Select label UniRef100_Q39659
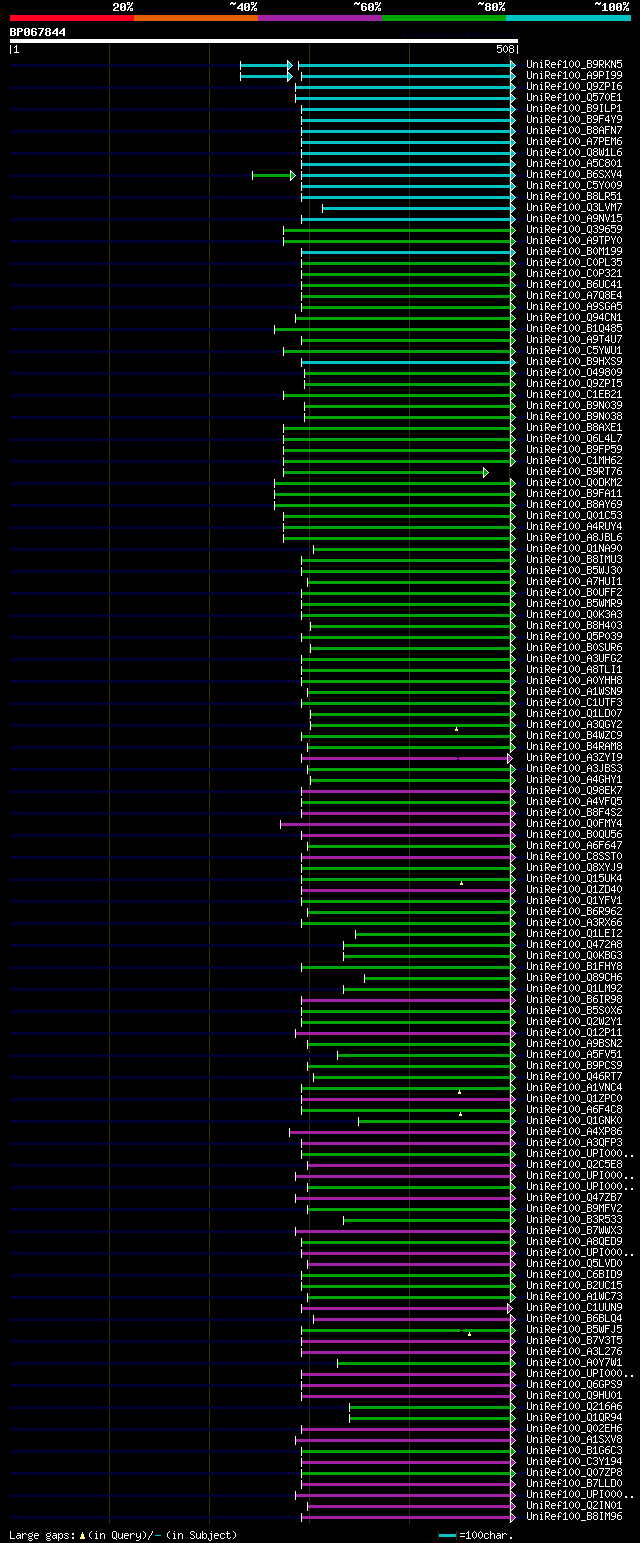Image resolution: width=640 pixels, height=1543 pixels. (574, 229)
